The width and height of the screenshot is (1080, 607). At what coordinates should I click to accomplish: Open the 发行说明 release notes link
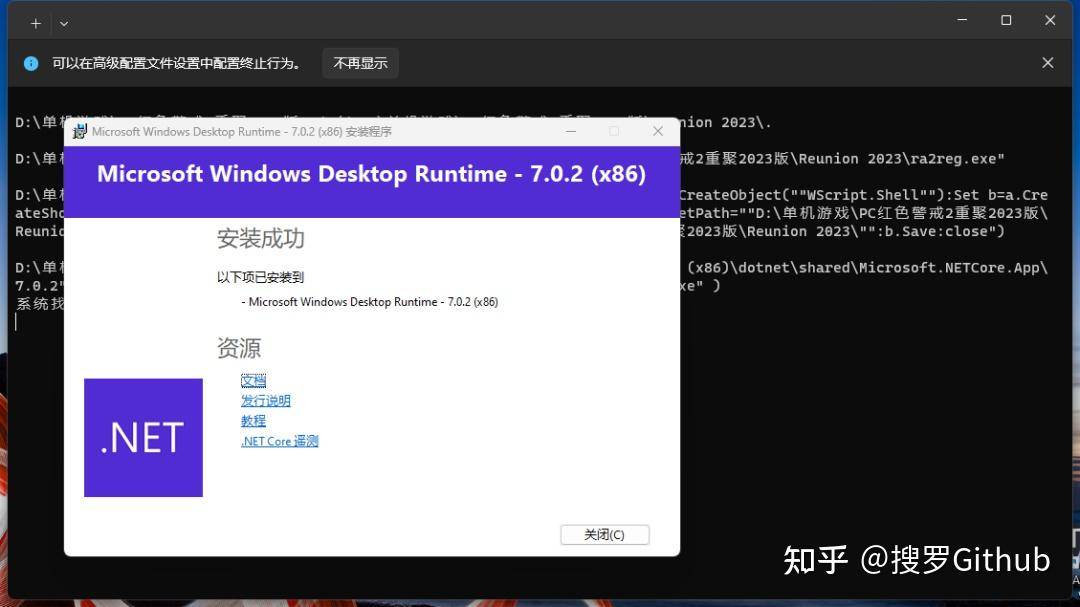tap(266, 400)
